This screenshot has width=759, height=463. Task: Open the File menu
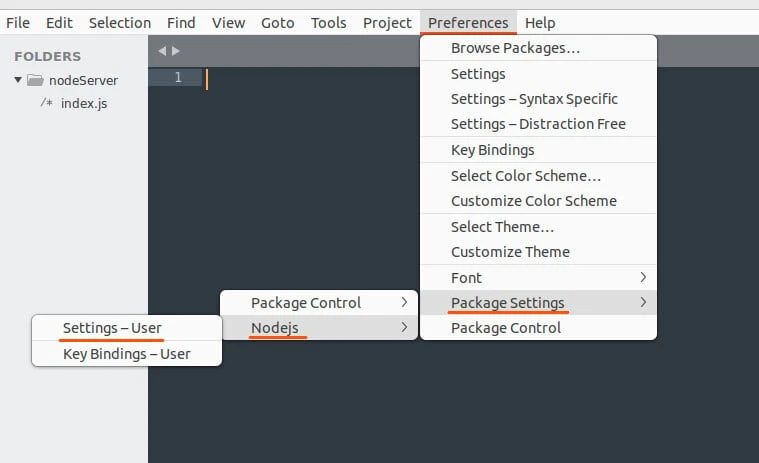18,22
